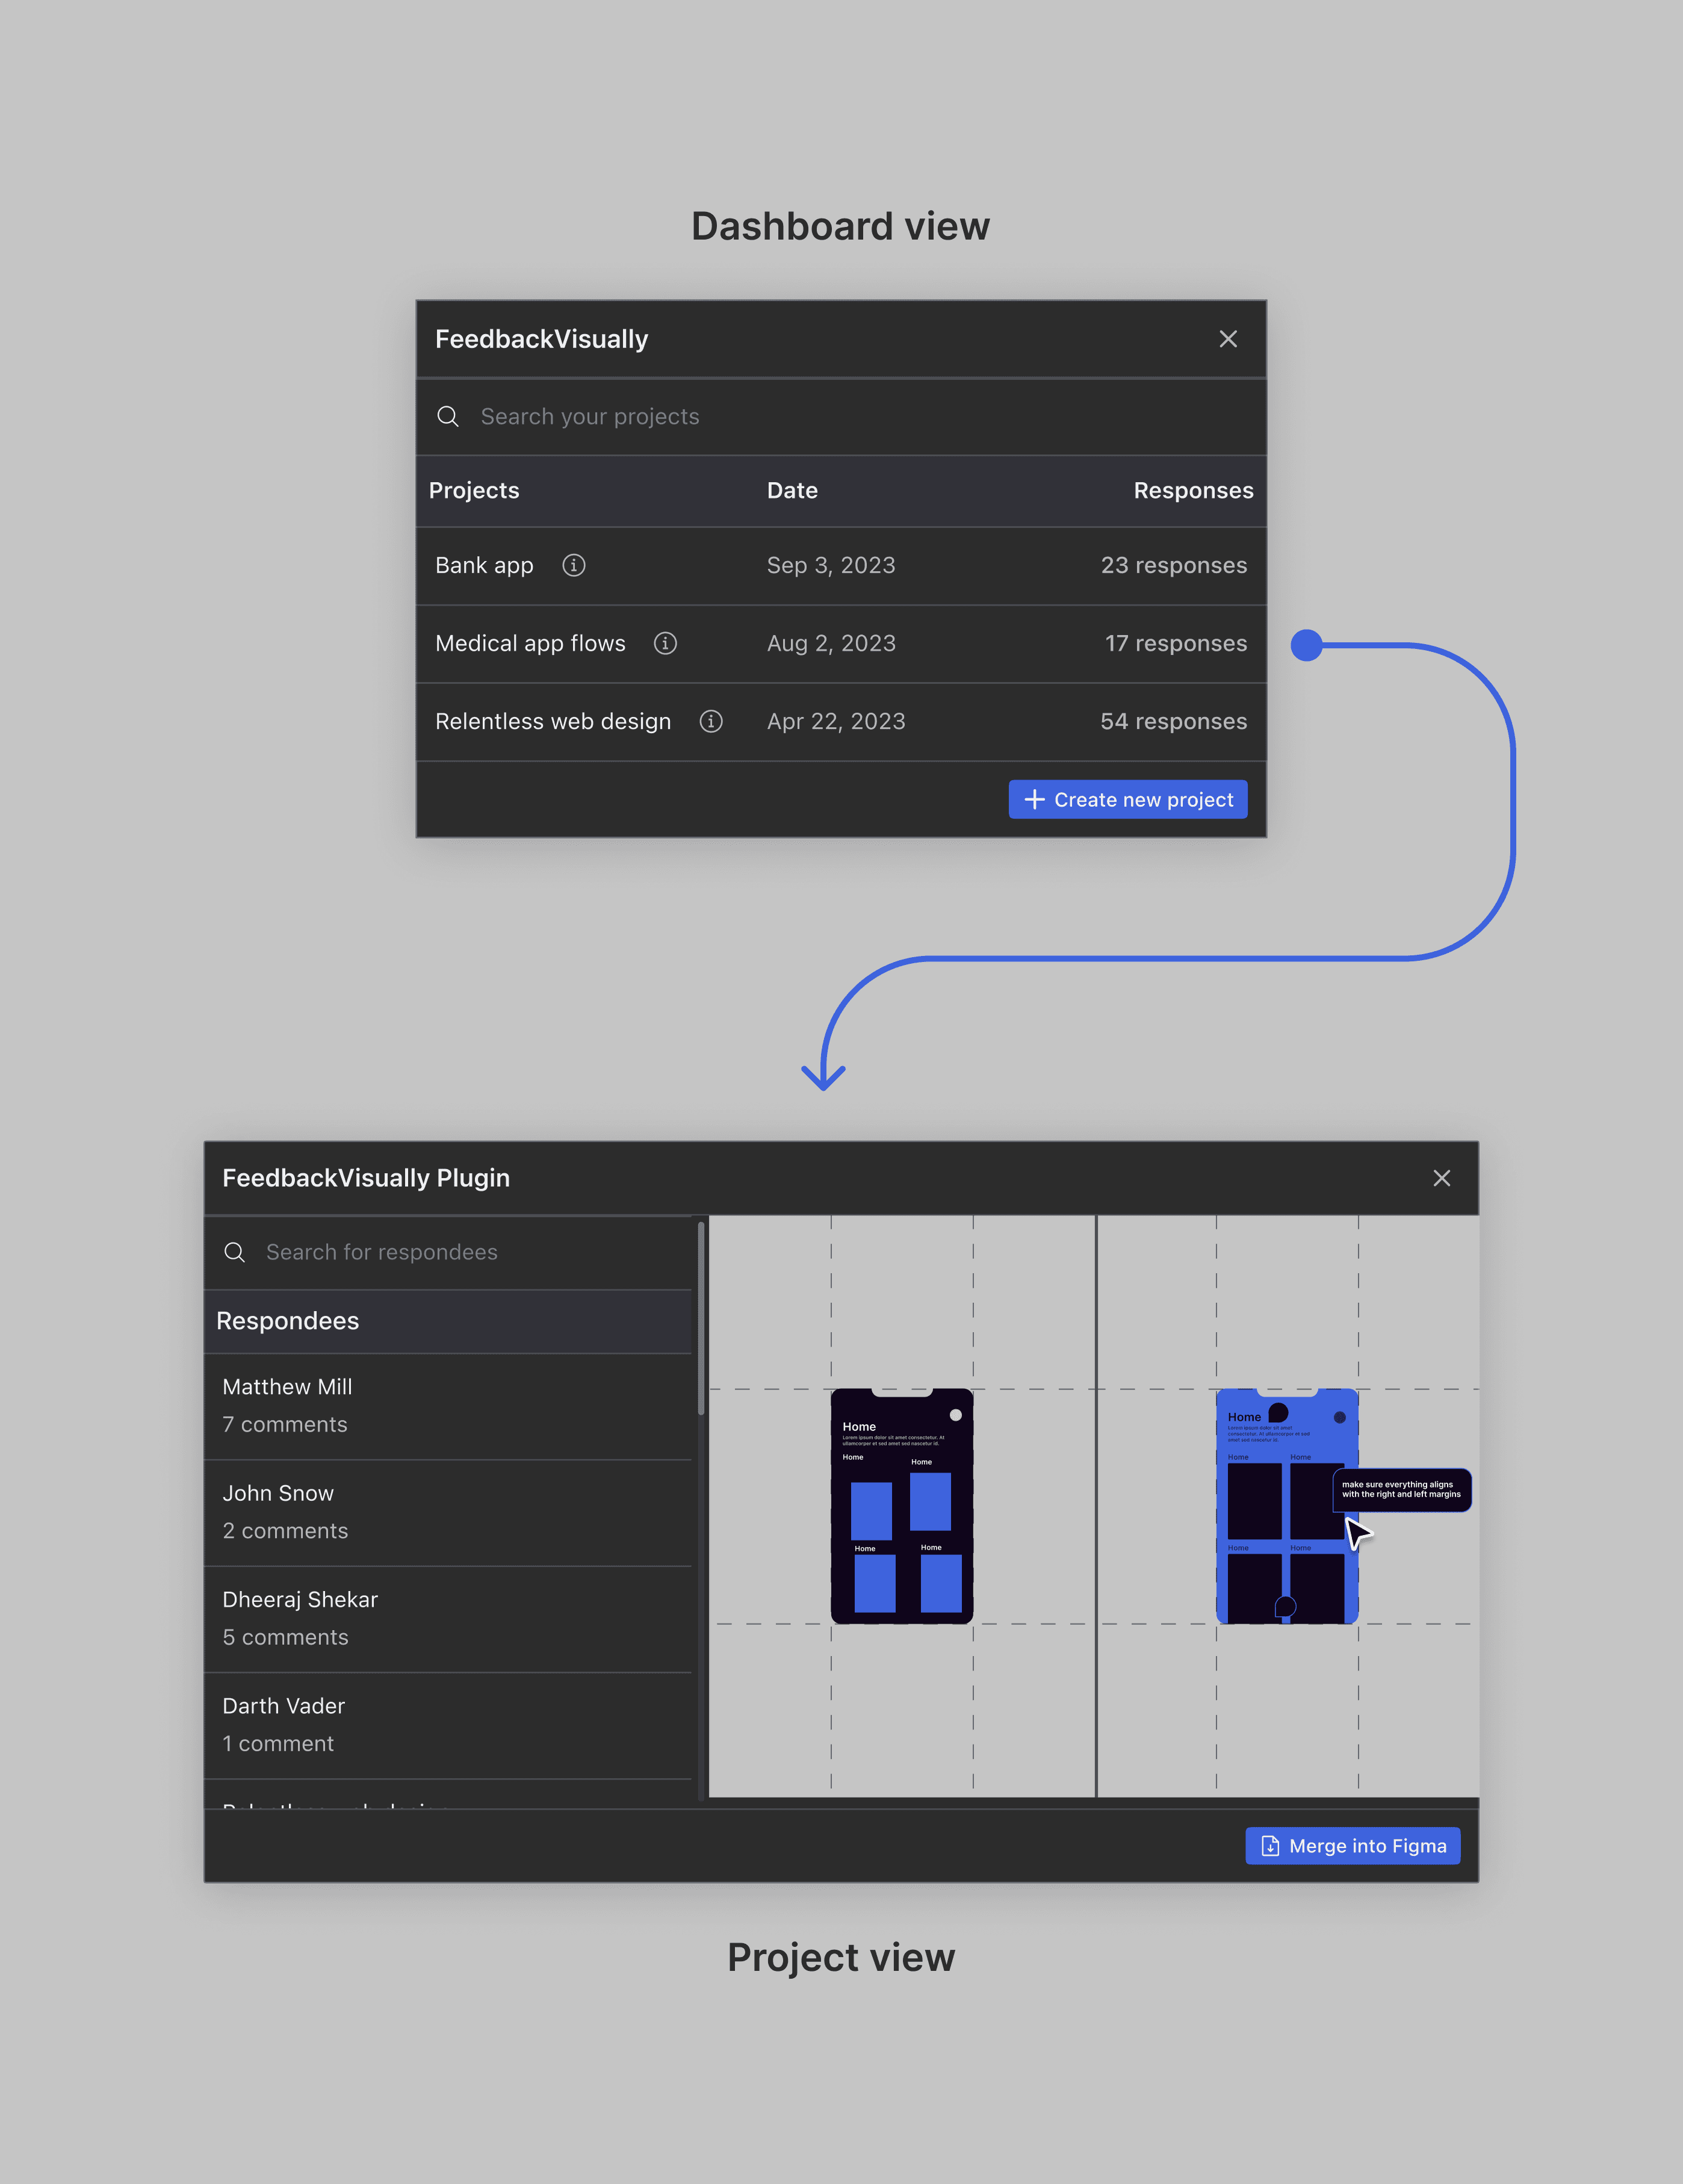Select the Sep 3, 2023 date cell

(x=831, y=565)
